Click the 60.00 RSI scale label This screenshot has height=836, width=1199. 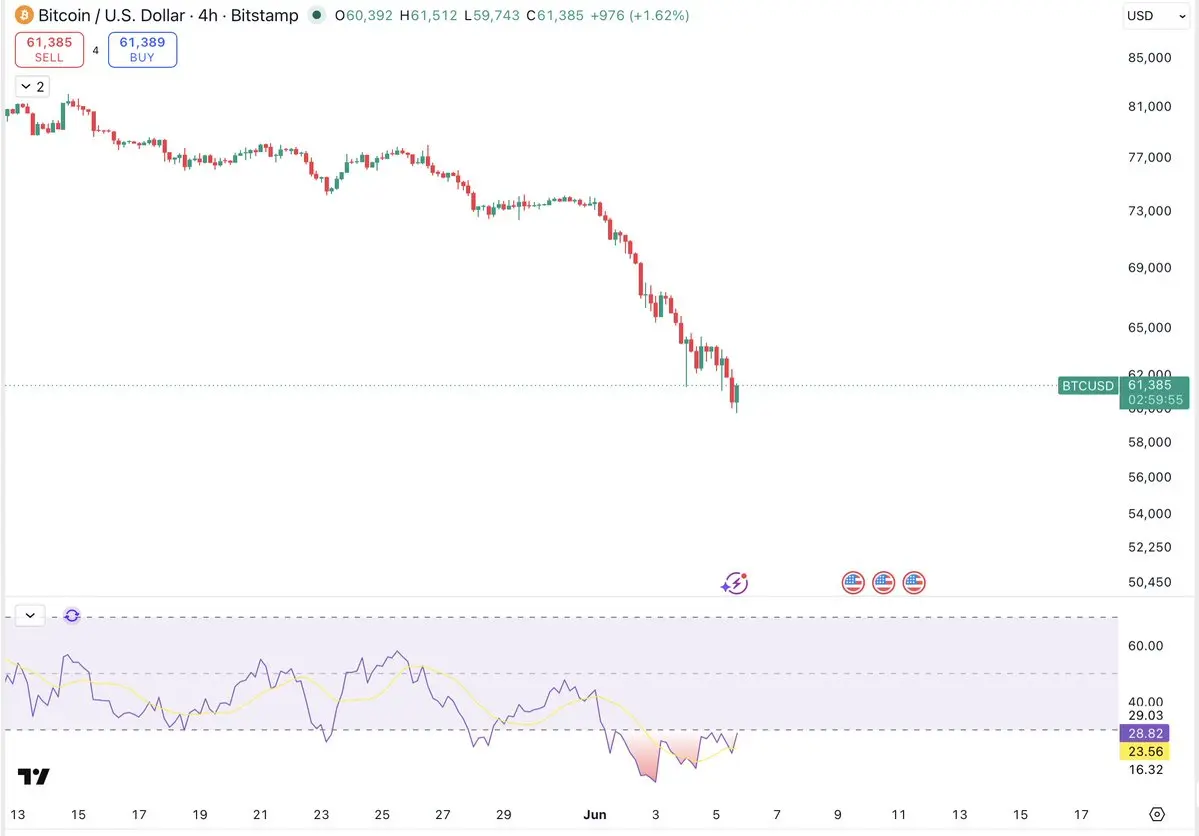tap(1145, 646)
